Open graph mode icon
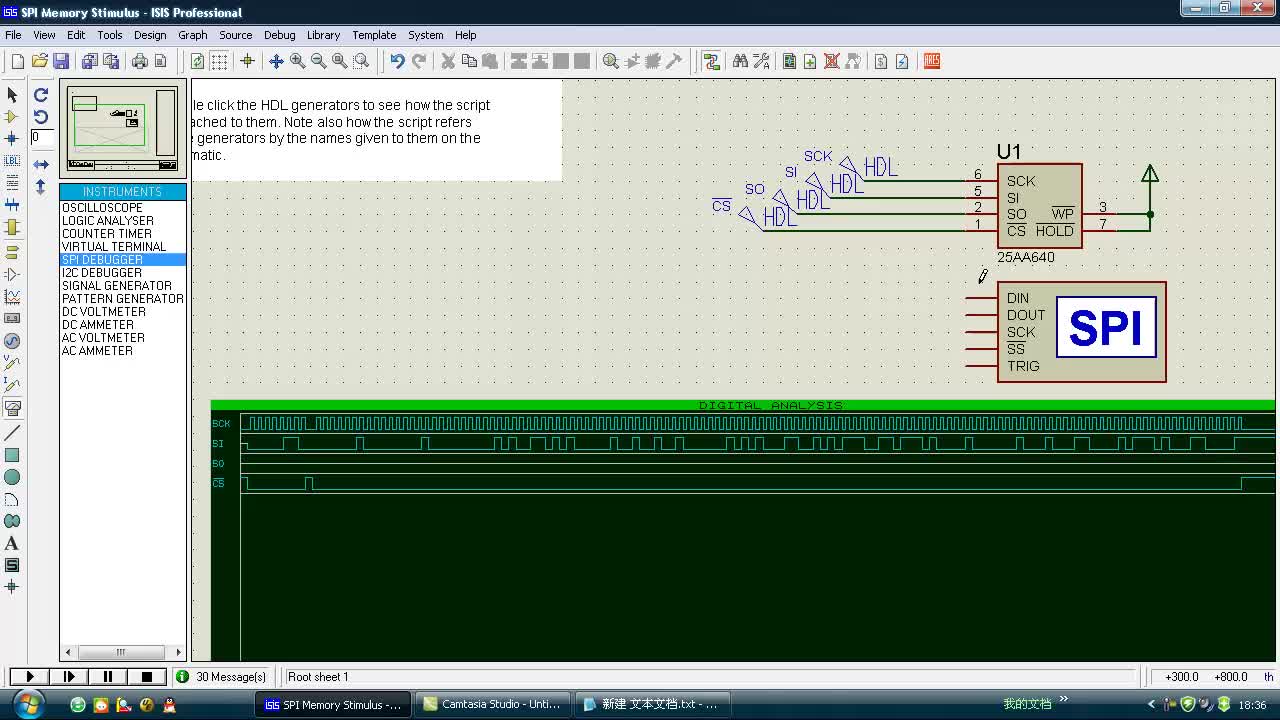This screenshot has width=1280, height=720. point(12,297)
